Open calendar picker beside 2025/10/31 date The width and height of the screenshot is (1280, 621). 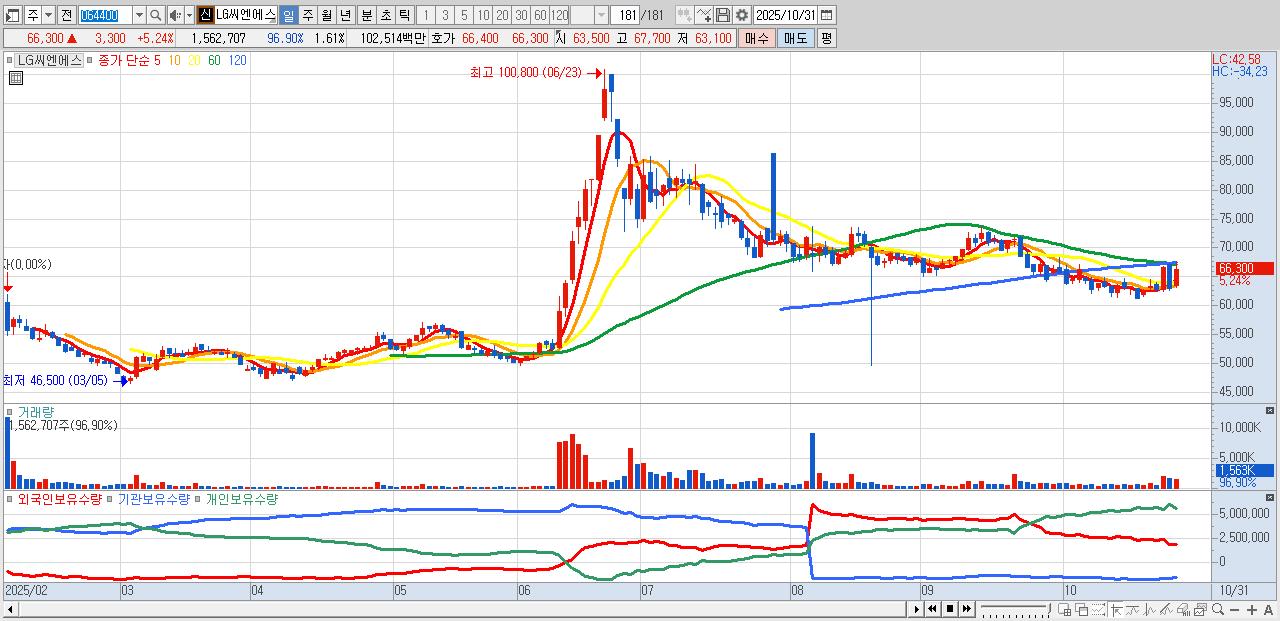click(826, 15)
